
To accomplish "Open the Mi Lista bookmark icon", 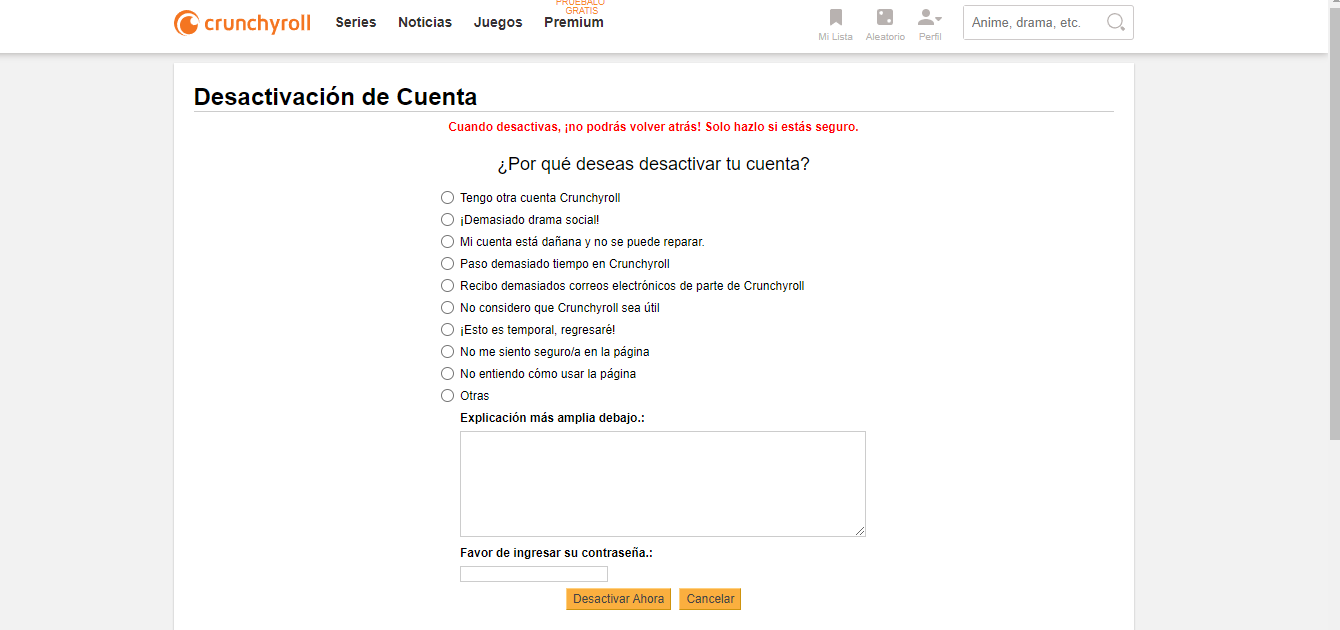I will [x=835, y=18].
